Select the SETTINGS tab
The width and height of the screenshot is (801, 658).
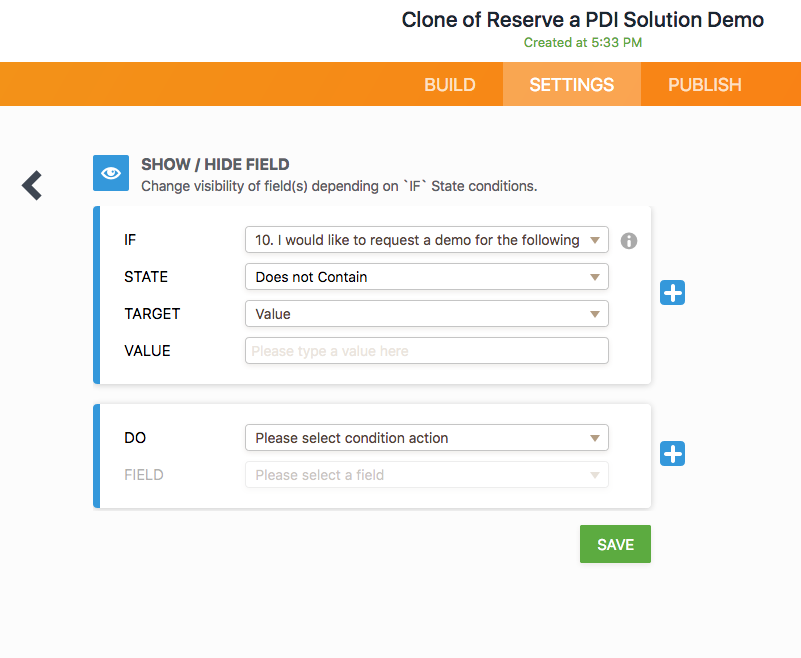(571, 84)
